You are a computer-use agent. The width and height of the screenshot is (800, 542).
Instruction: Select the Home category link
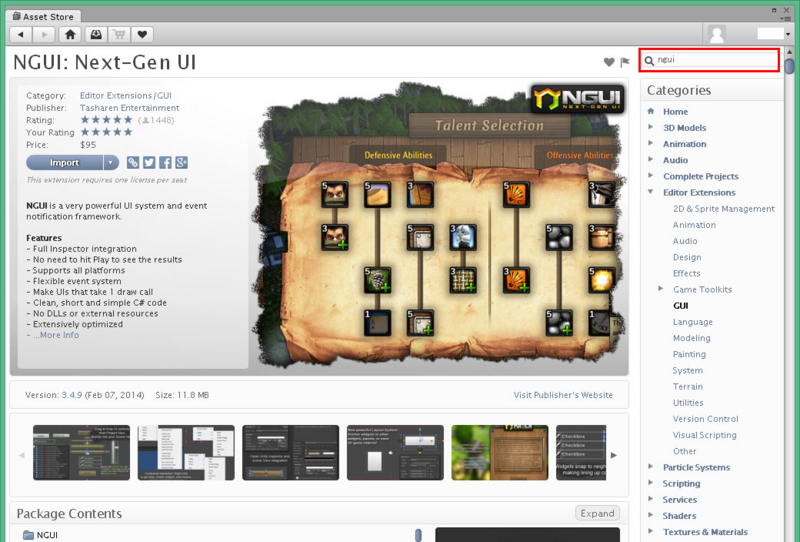click(675, 112)
